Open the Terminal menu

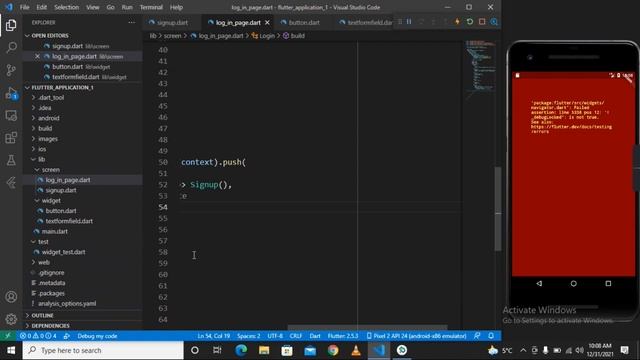coord(151,7)
